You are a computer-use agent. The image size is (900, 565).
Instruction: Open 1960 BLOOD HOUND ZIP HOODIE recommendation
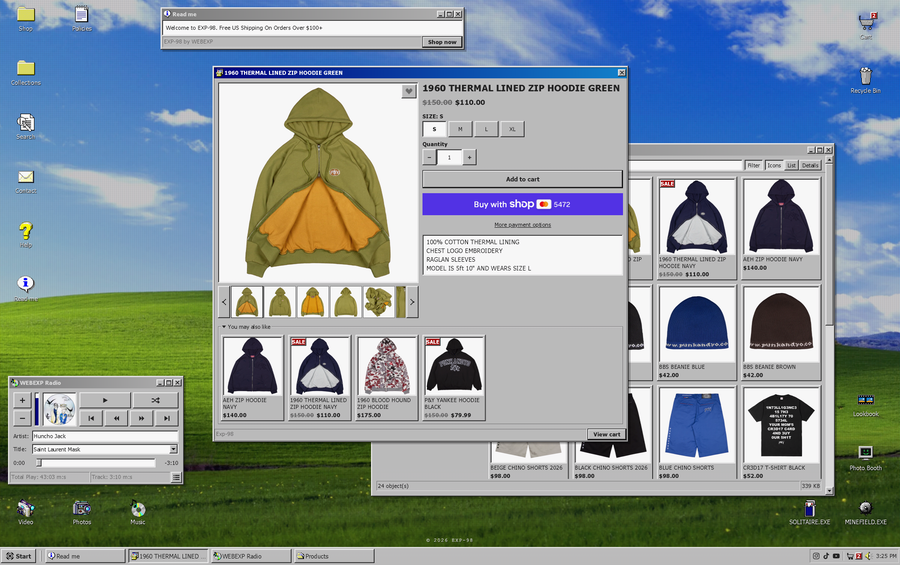pos(386,378)
